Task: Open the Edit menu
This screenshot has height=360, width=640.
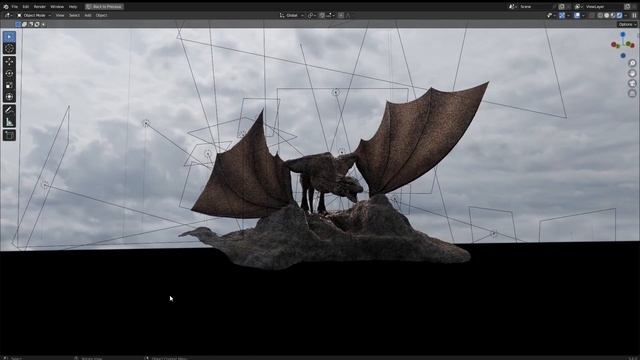Action: [26, 7]
